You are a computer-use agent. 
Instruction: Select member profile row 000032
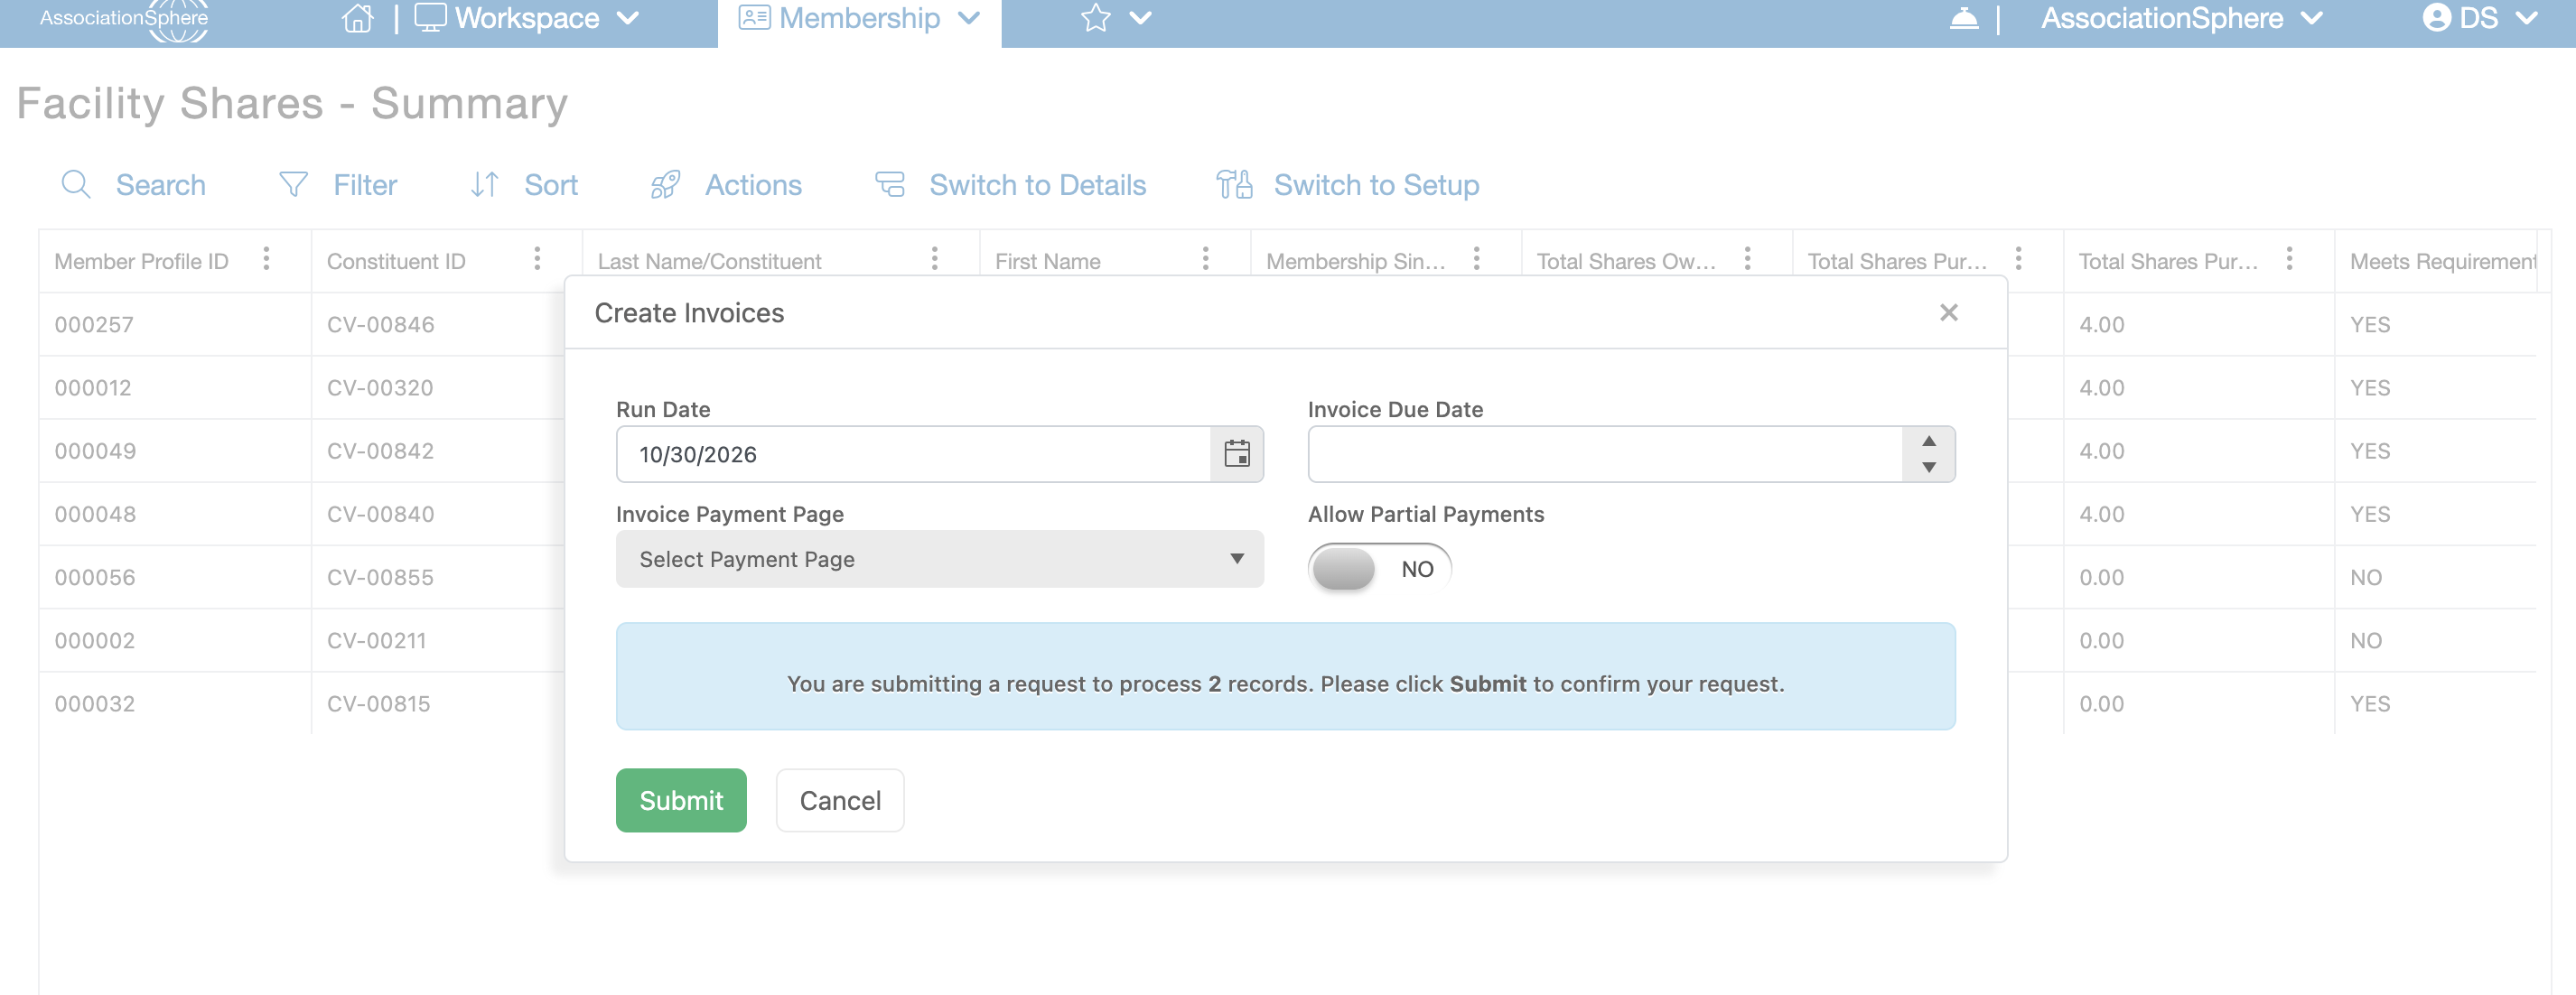[94, 703]
